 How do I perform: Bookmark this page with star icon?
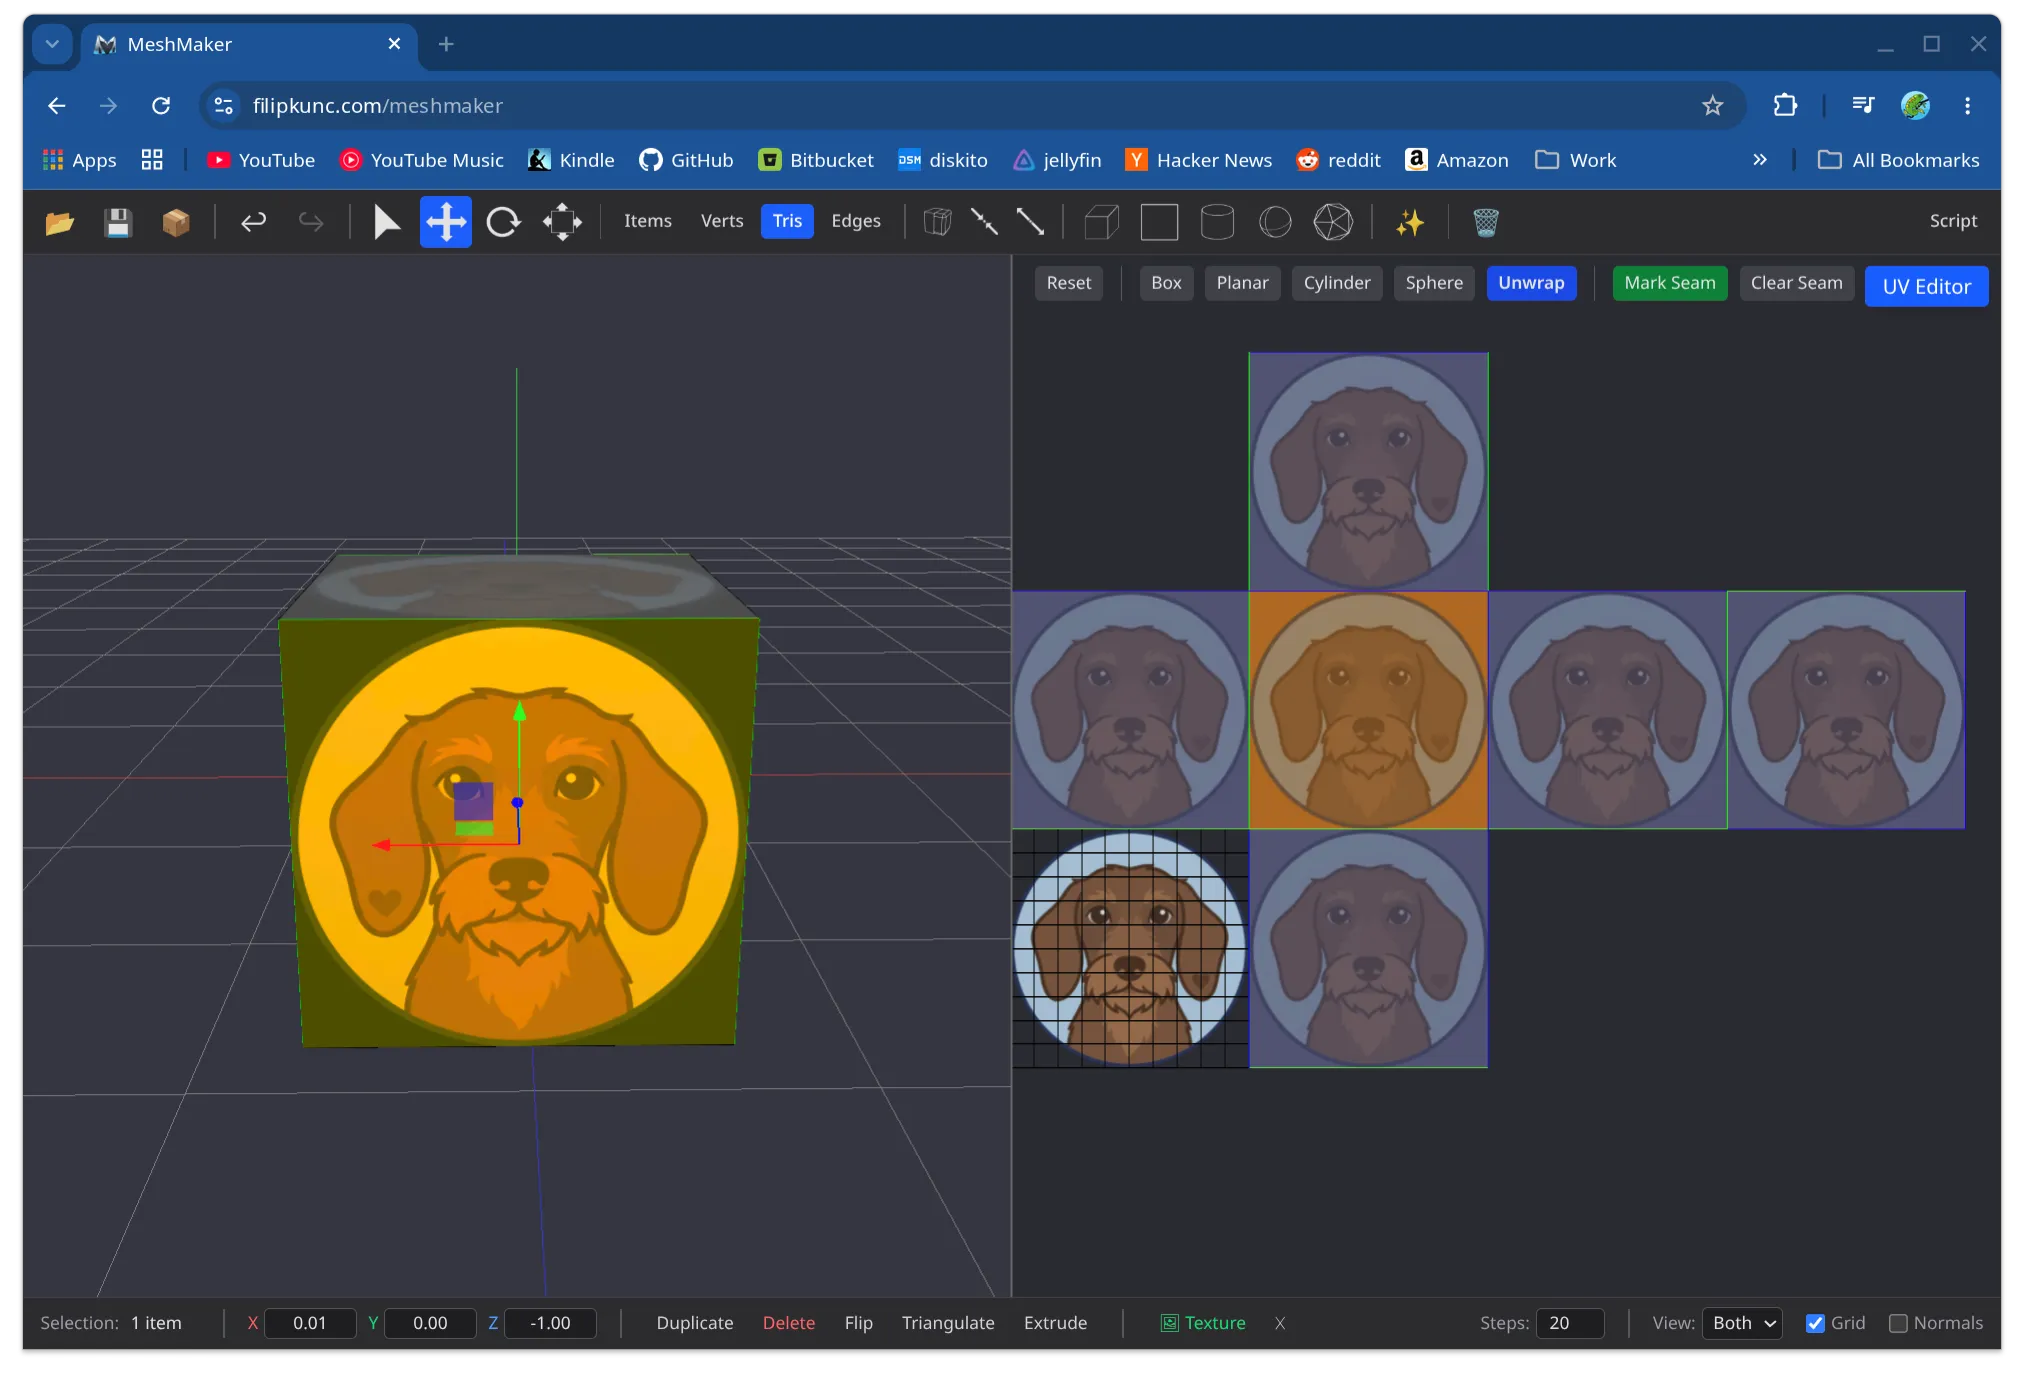click(1713, 105)
